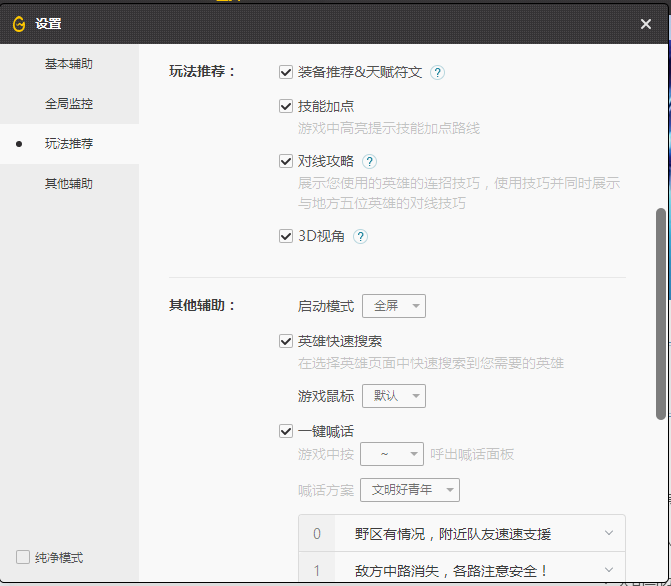The height and width of the screenshot is (586, 671).
Task: Click the yellow G logo in title bar
Action: pyautogui.click(x=19, y=24)
